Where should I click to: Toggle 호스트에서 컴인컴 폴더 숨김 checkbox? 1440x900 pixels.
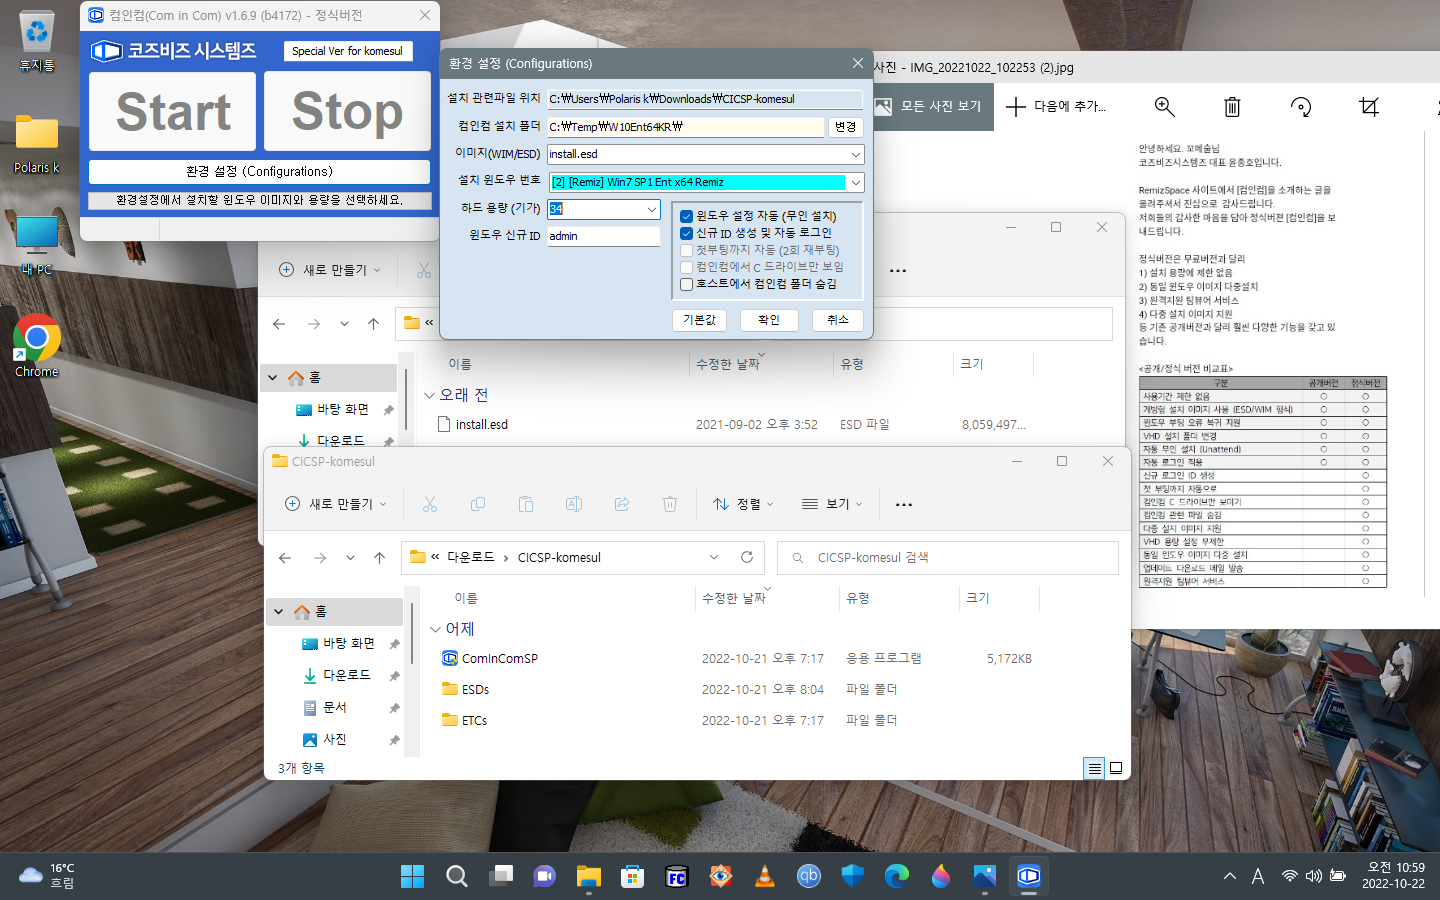coord(687,284)
